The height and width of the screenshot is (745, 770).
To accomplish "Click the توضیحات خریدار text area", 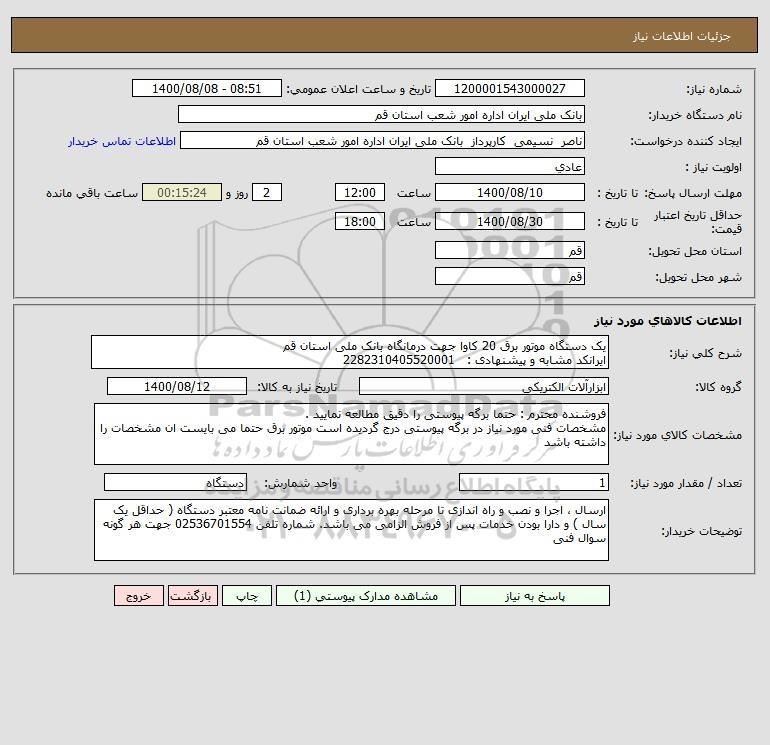I will (x=351, y=530).
